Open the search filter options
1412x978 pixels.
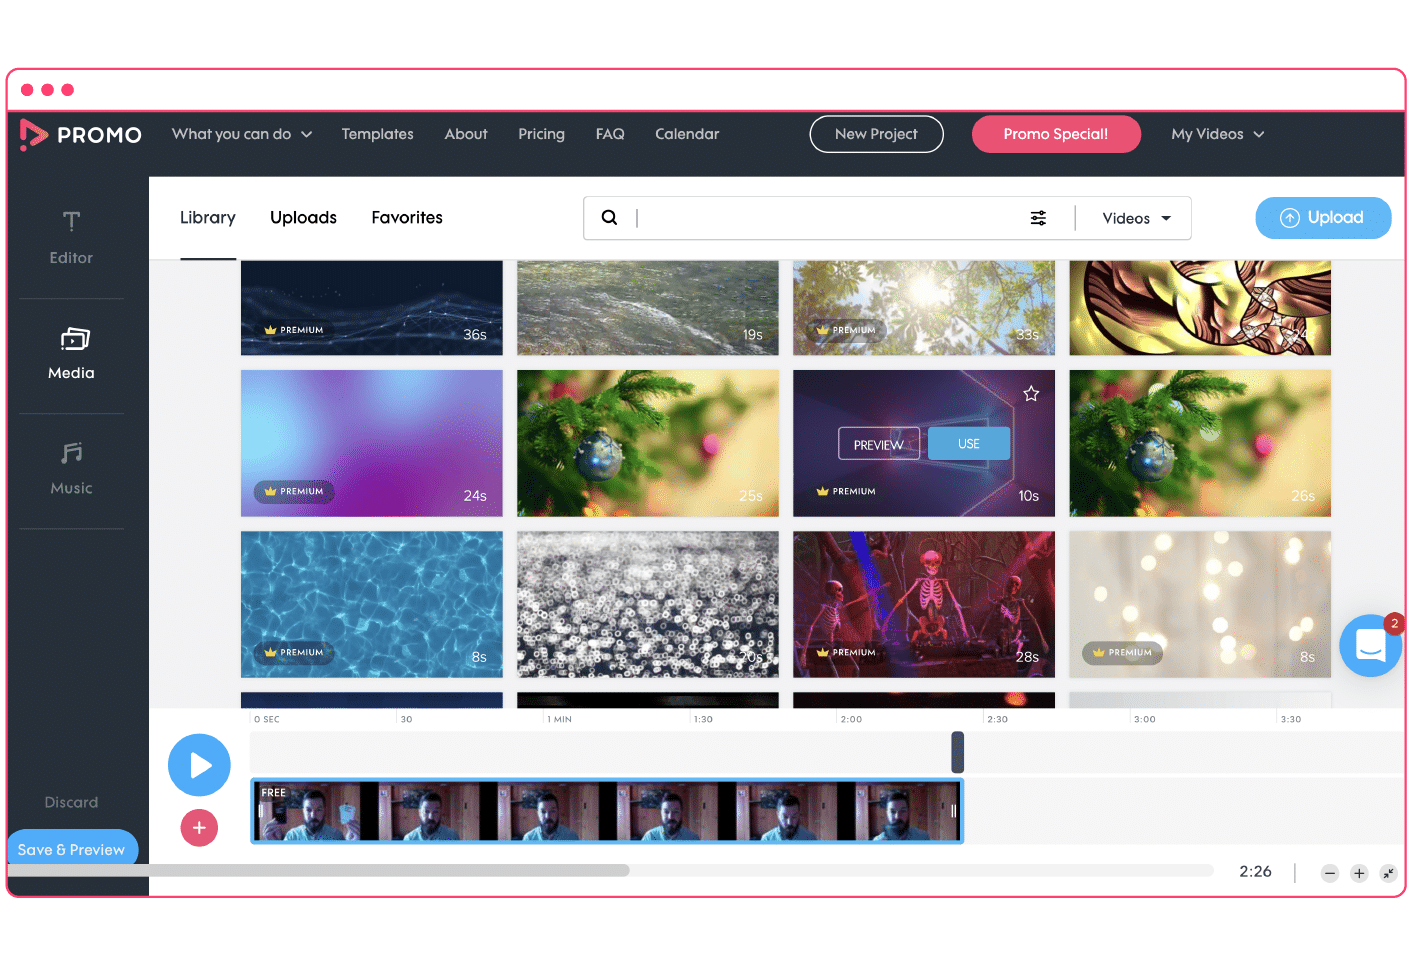click(1038, 217)
